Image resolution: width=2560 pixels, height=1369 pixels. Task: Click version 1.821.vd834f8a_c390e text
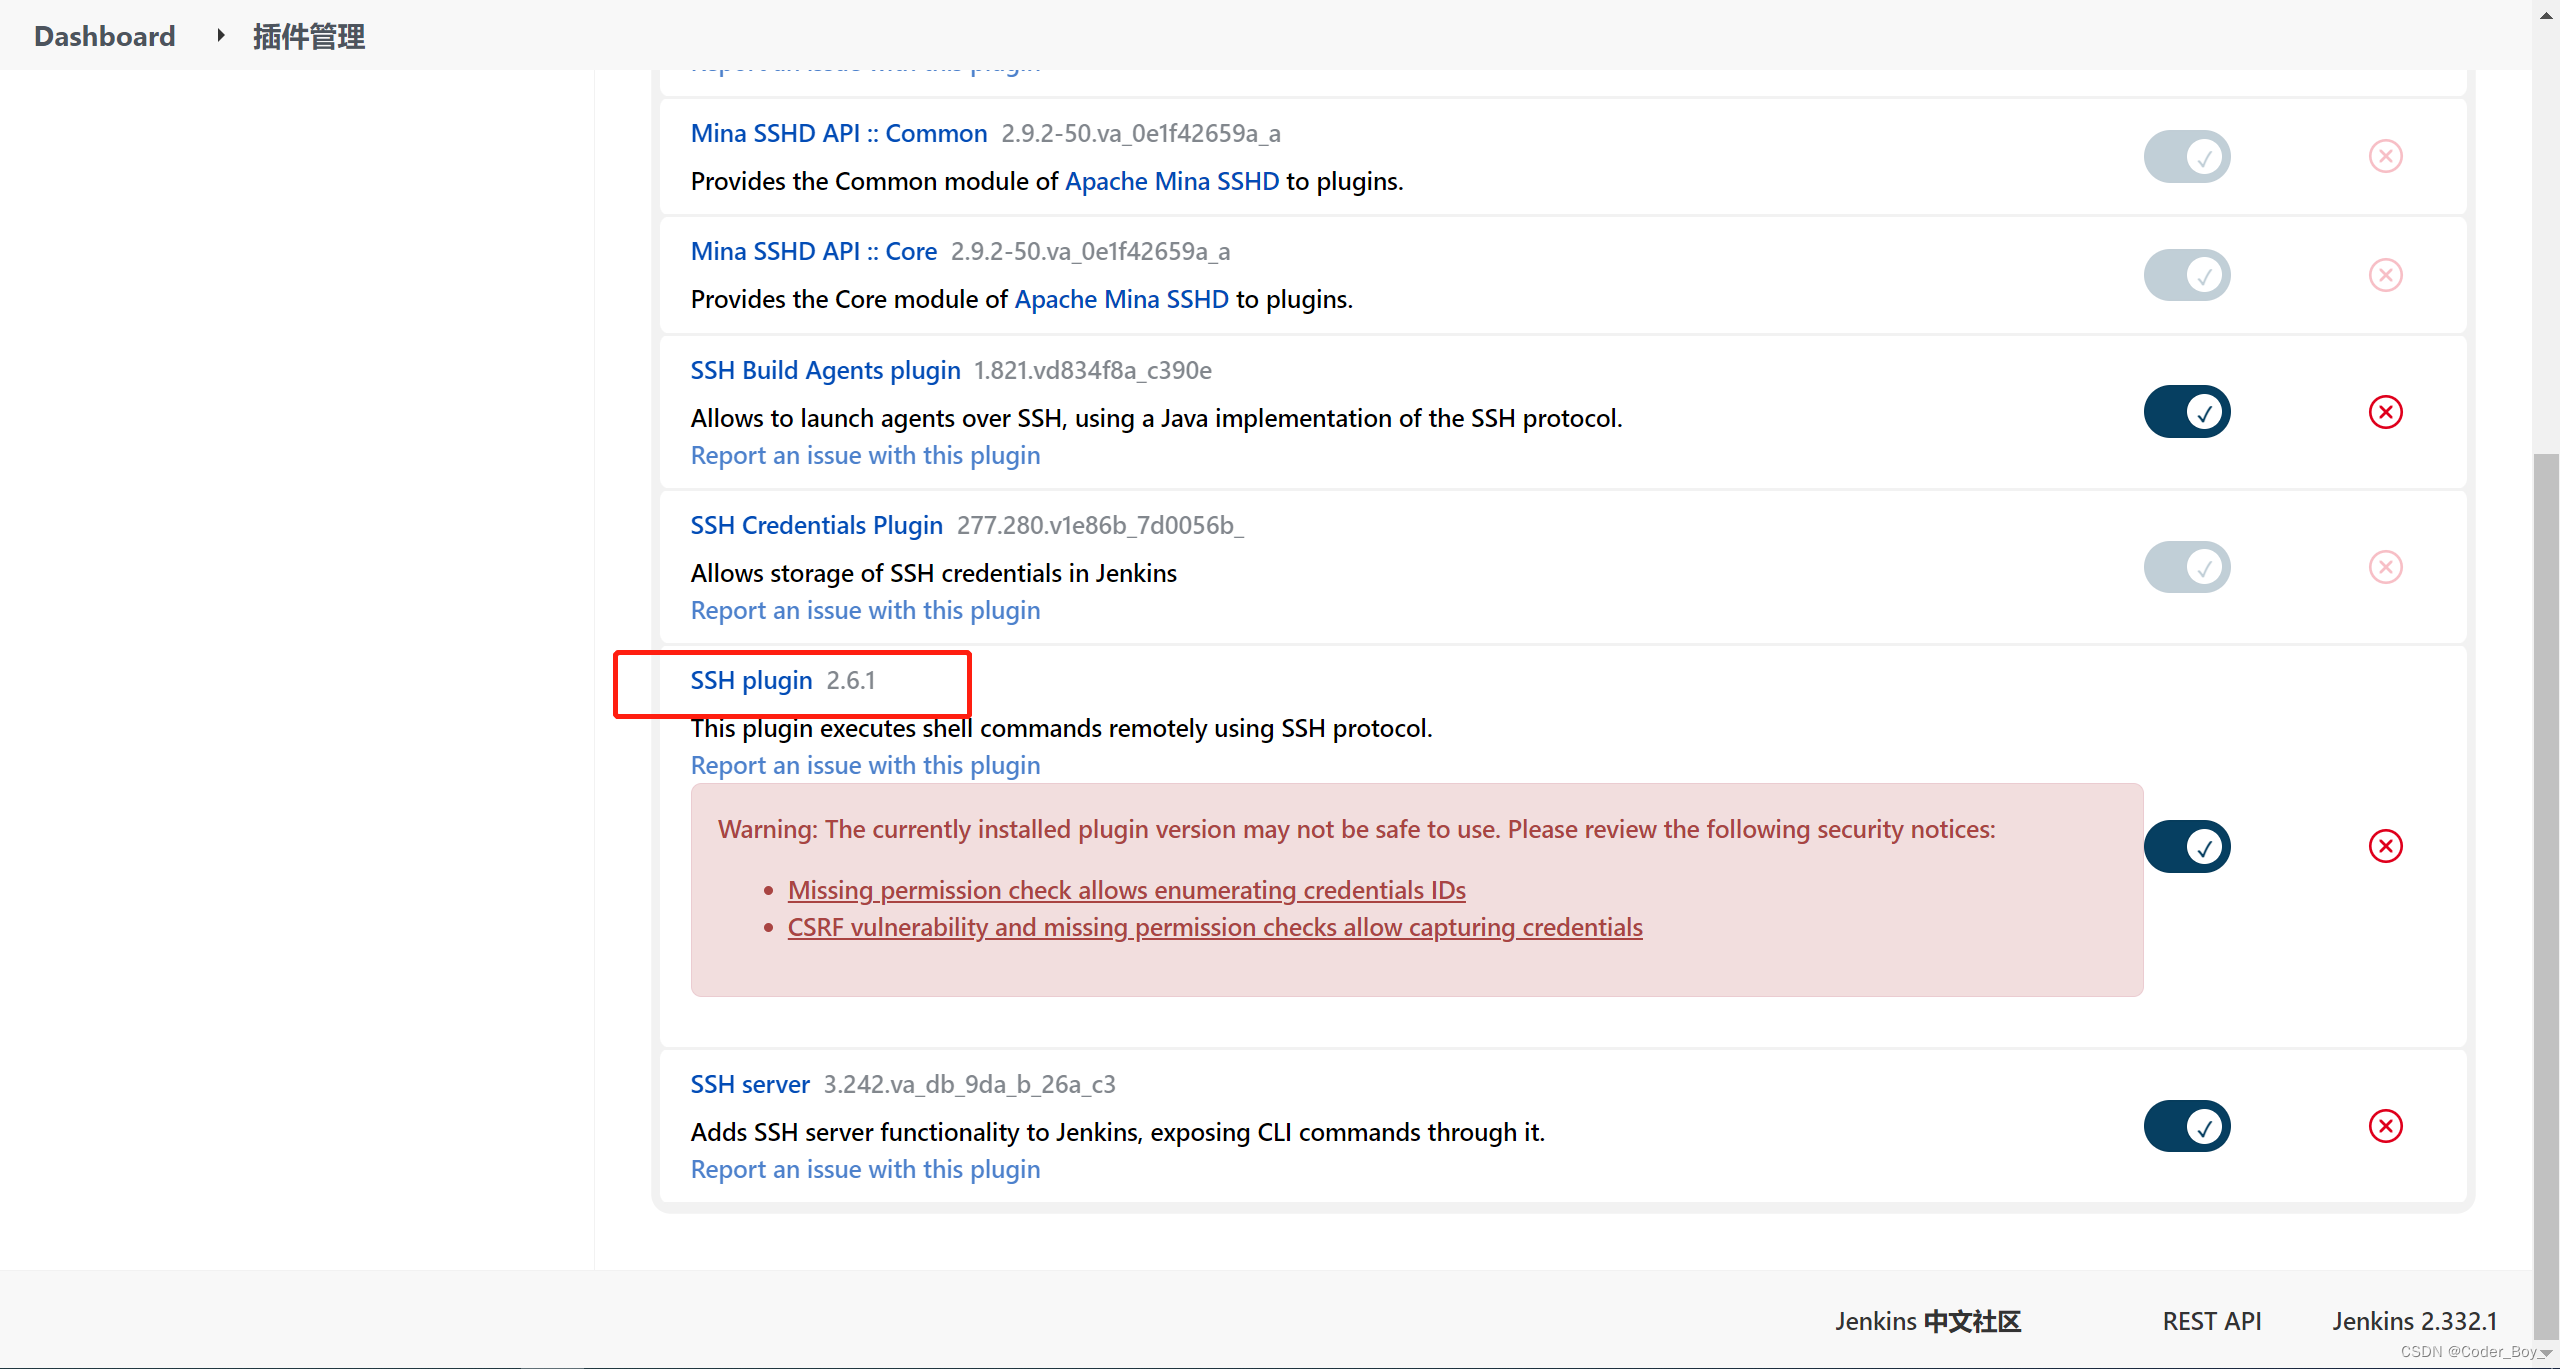1093,370
